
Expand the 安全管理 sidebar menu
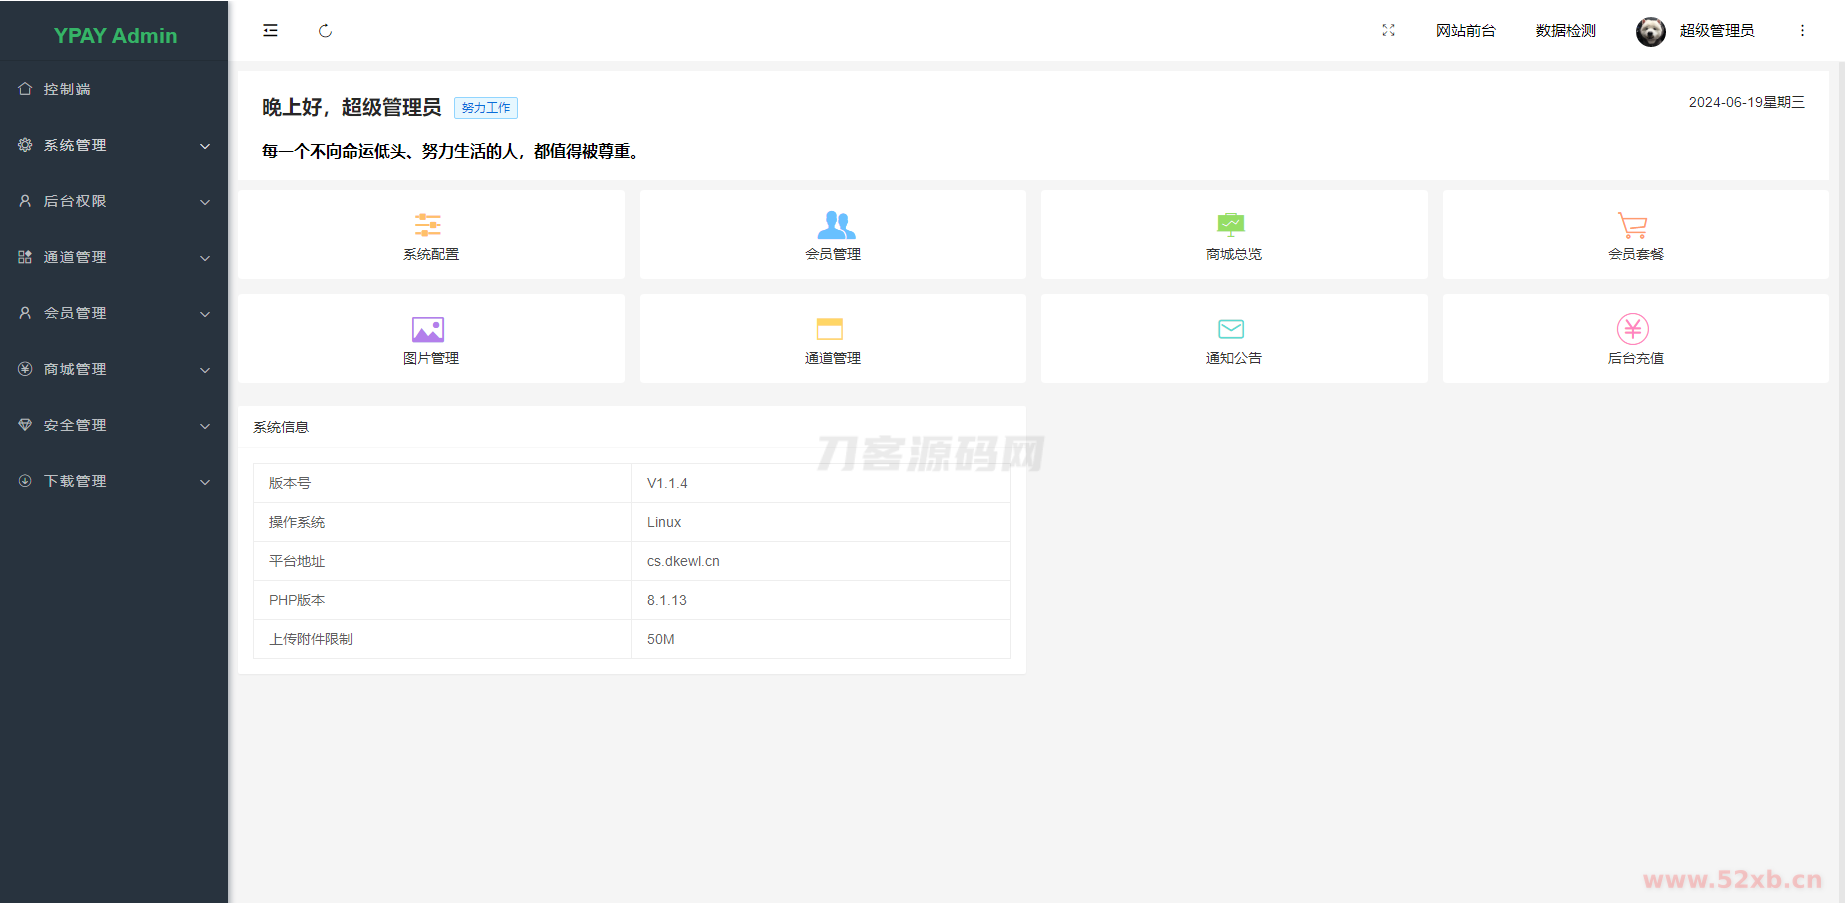(114, 425)
